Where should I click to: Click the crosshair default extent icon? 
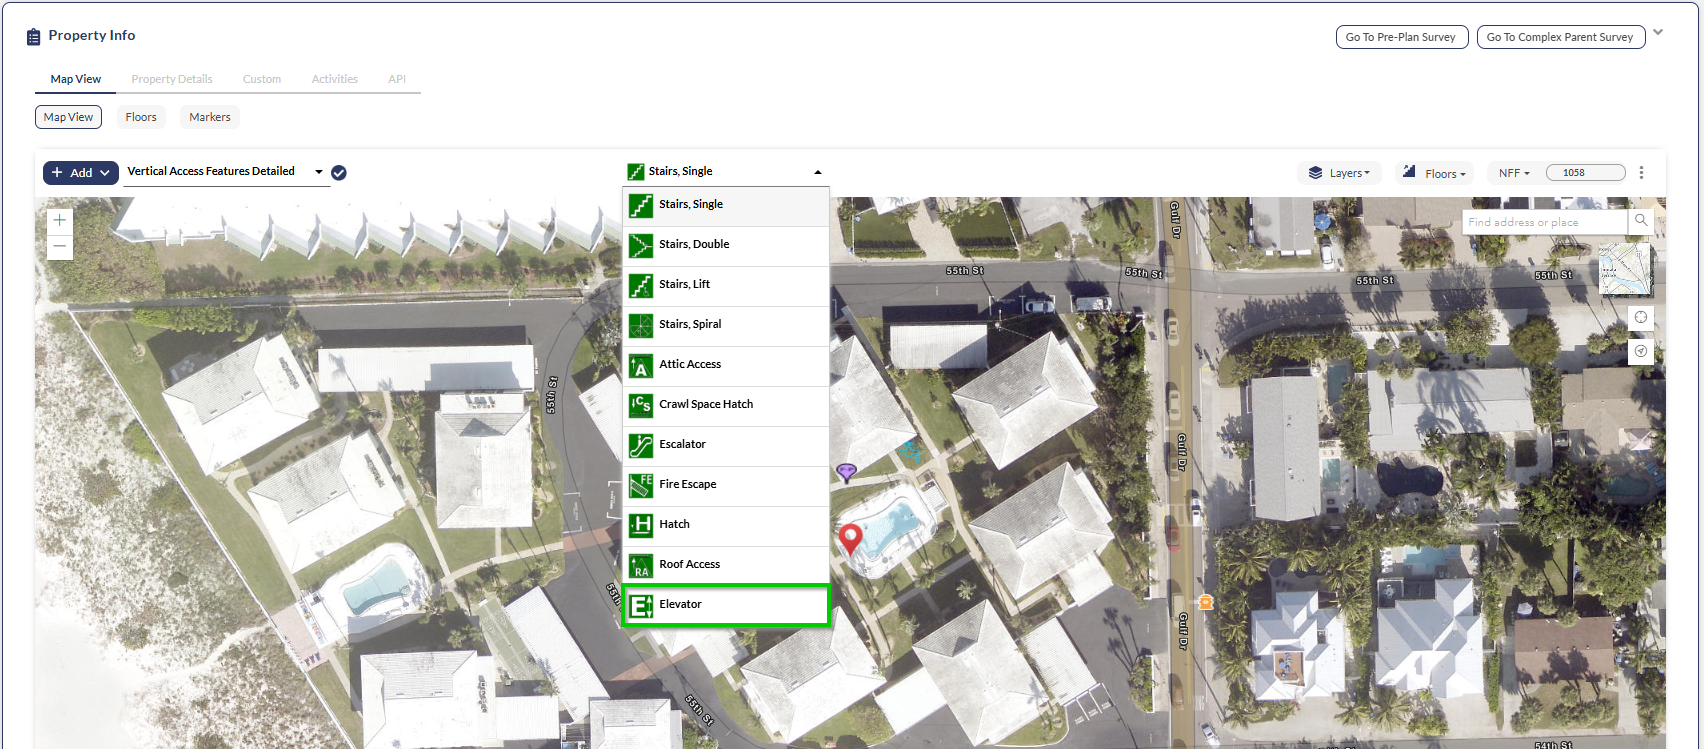(x=1641, y=318)
